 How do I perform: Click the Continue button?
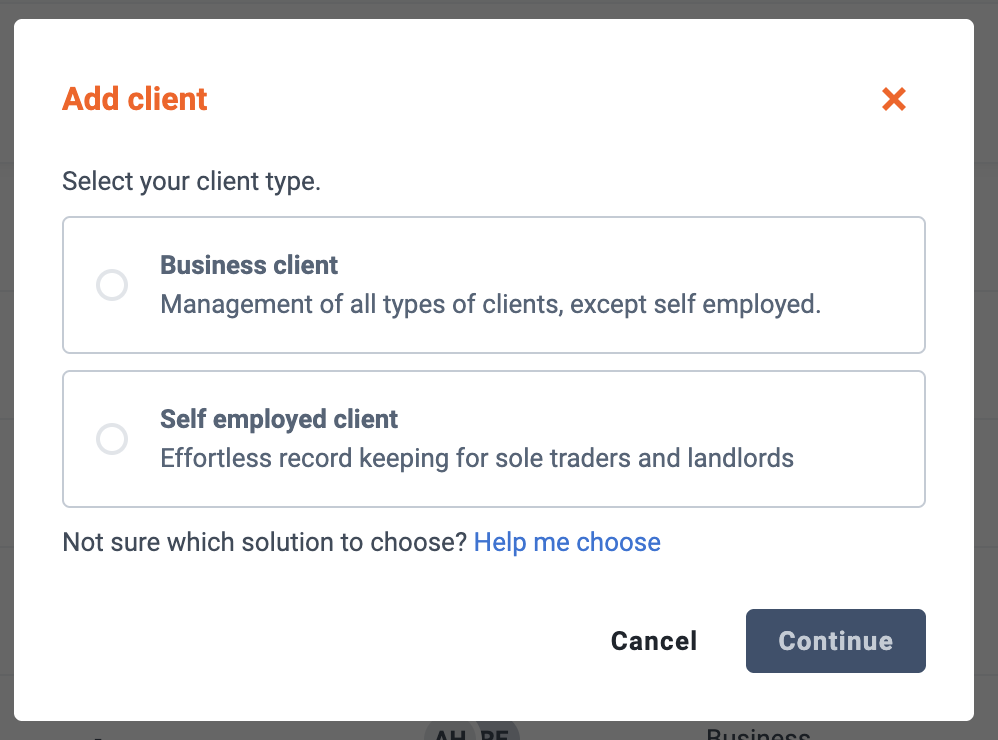click(836, 641)
